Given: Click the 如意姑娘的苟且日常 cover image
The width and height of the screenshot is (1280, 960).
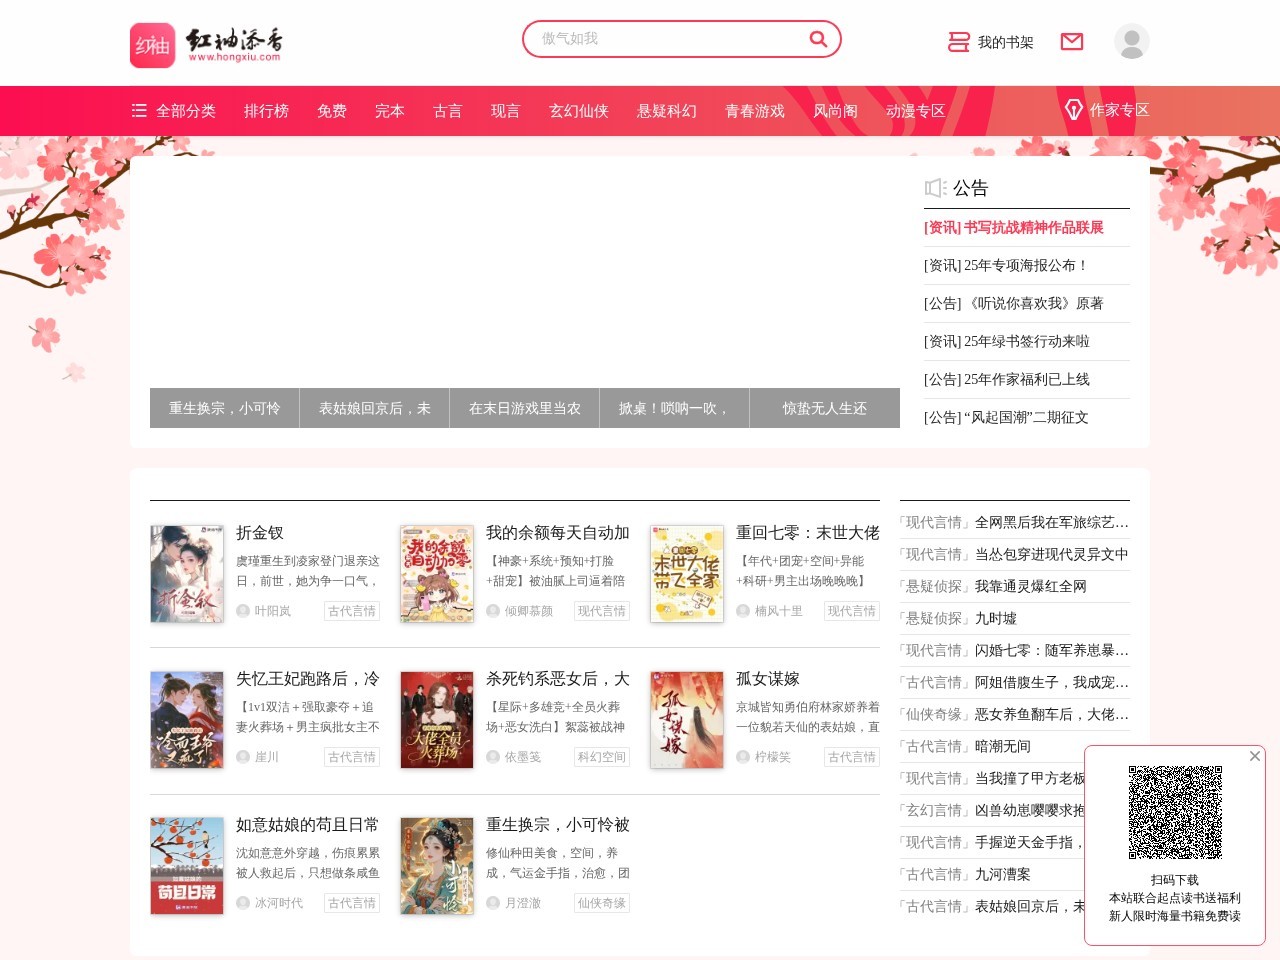Looking at the screenshot, I should pyautogui.click(x=187, y=866).
